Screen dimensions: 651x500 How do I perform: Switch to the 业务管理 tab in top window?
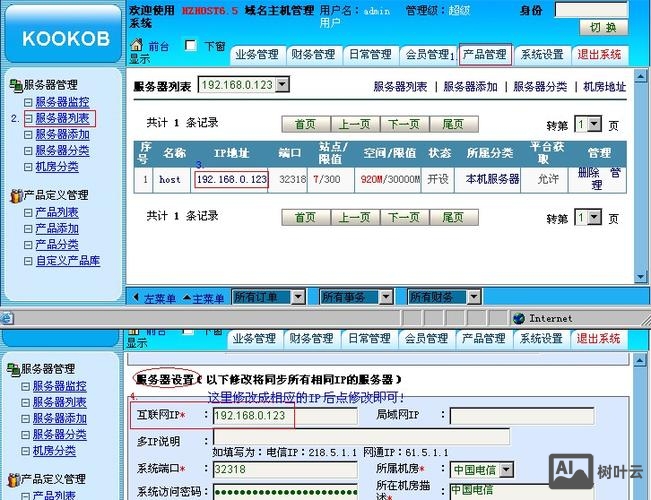coord(257,55)
